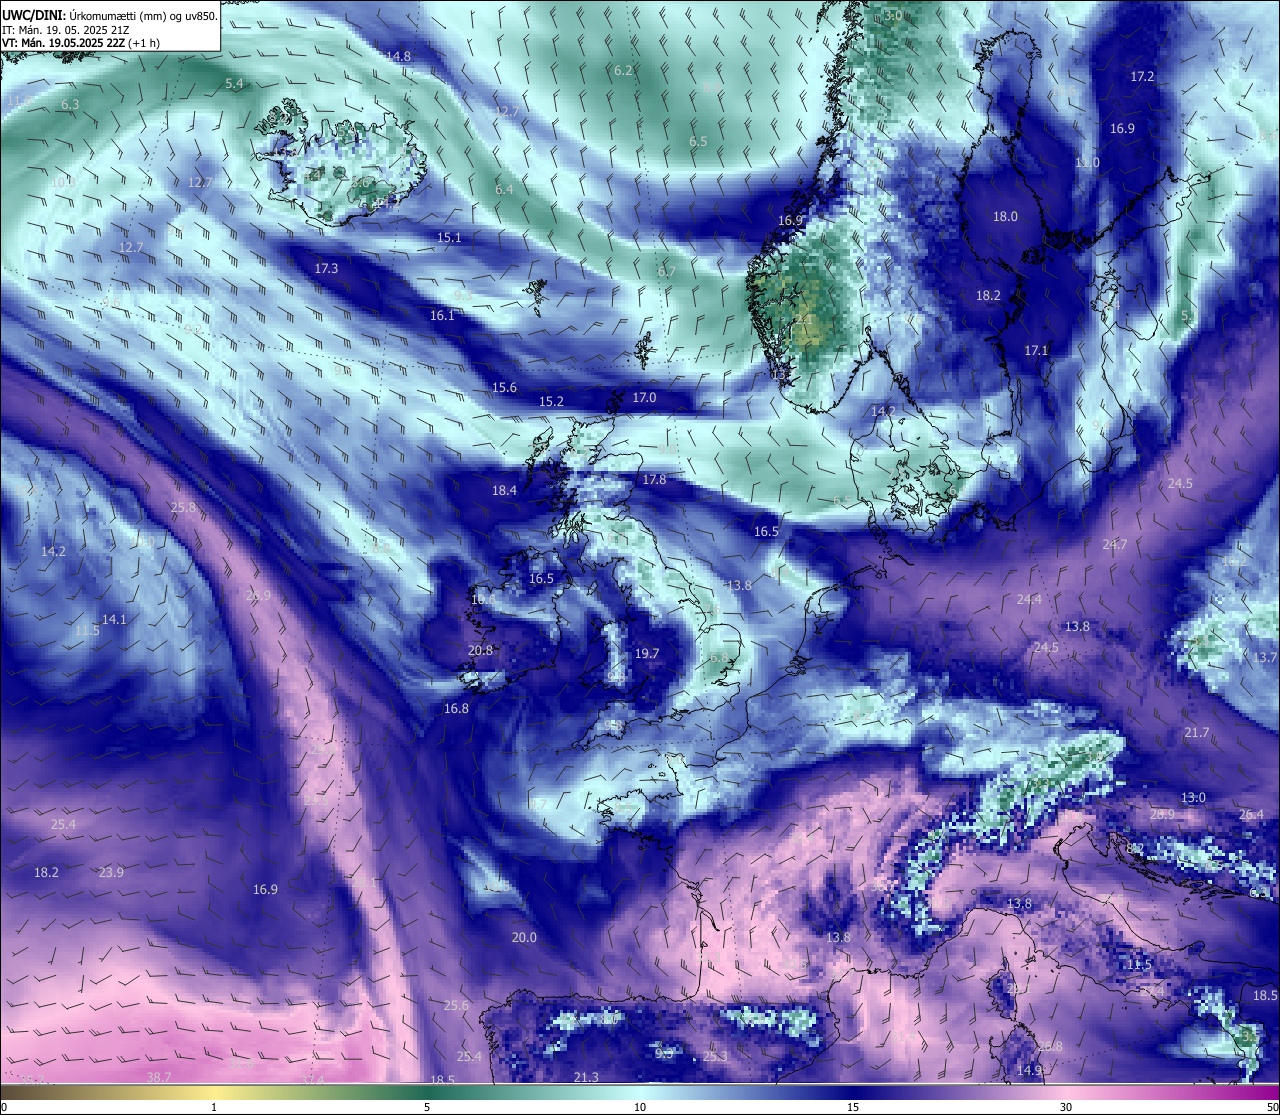This screenshot has height=1115, width=1280.
Task: Click the 6.3 value on the map
Action: pos(70,104)
